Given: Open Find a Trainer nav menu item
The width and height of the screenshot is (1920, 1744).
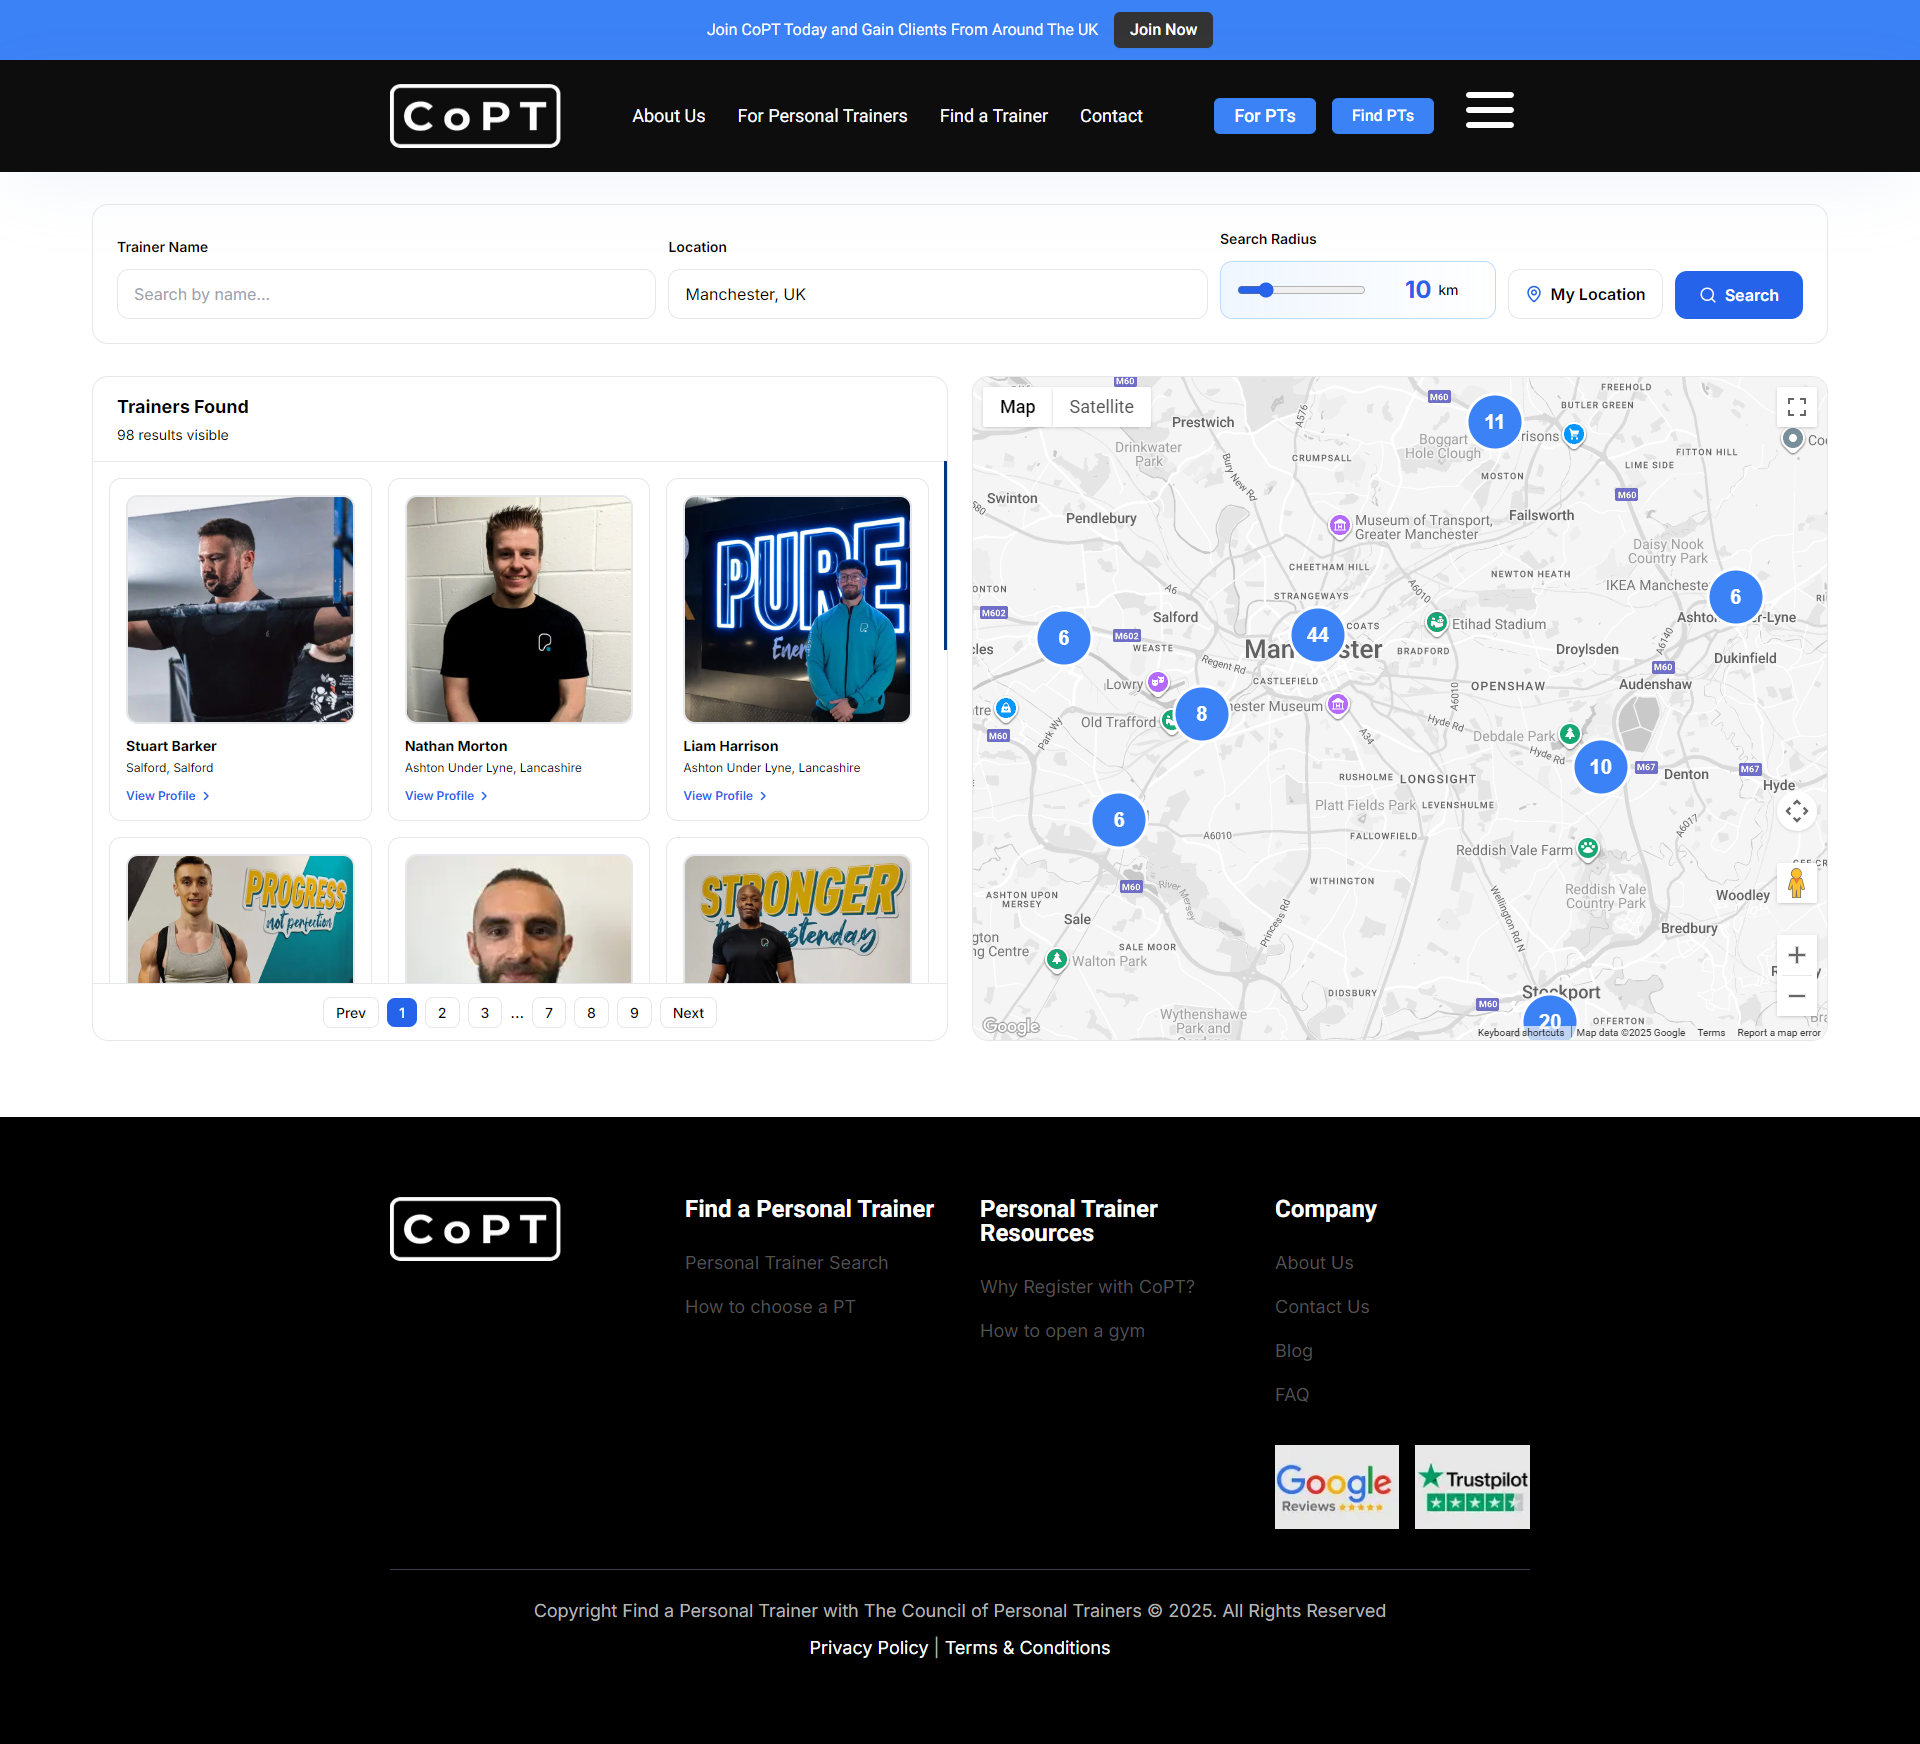Looking at the screenshot, I should [x=993, y=116].
